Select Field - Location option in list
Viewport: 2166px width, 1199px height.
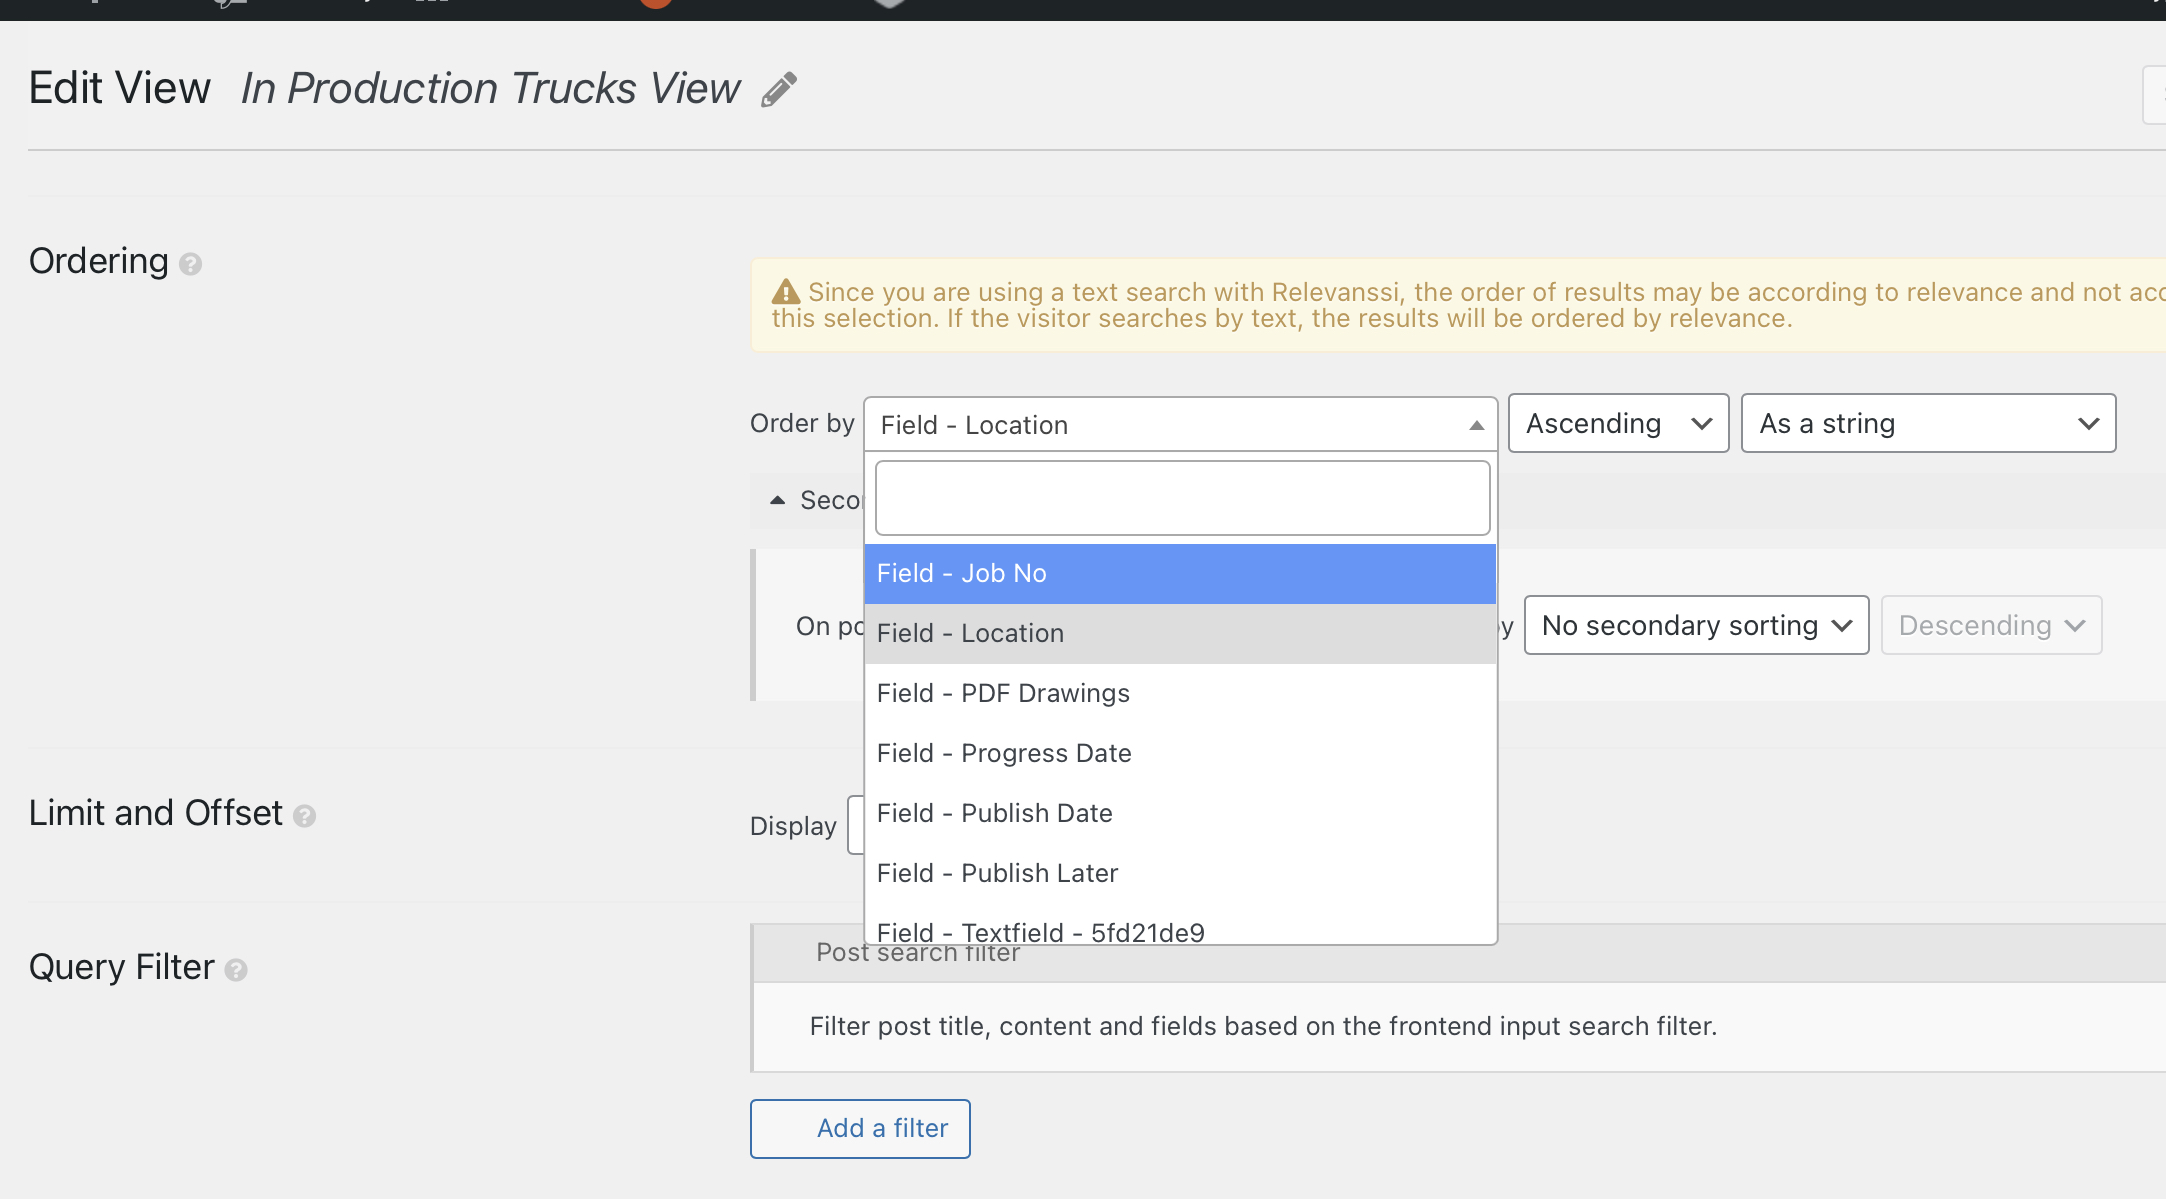[x=1180, y=634]
